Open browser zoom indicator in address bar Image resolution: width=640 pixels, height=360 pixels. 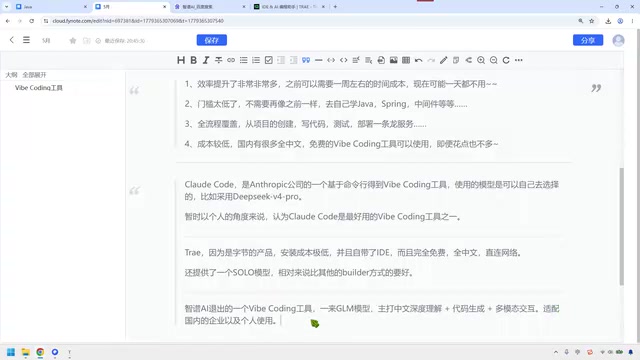[580, 21]
